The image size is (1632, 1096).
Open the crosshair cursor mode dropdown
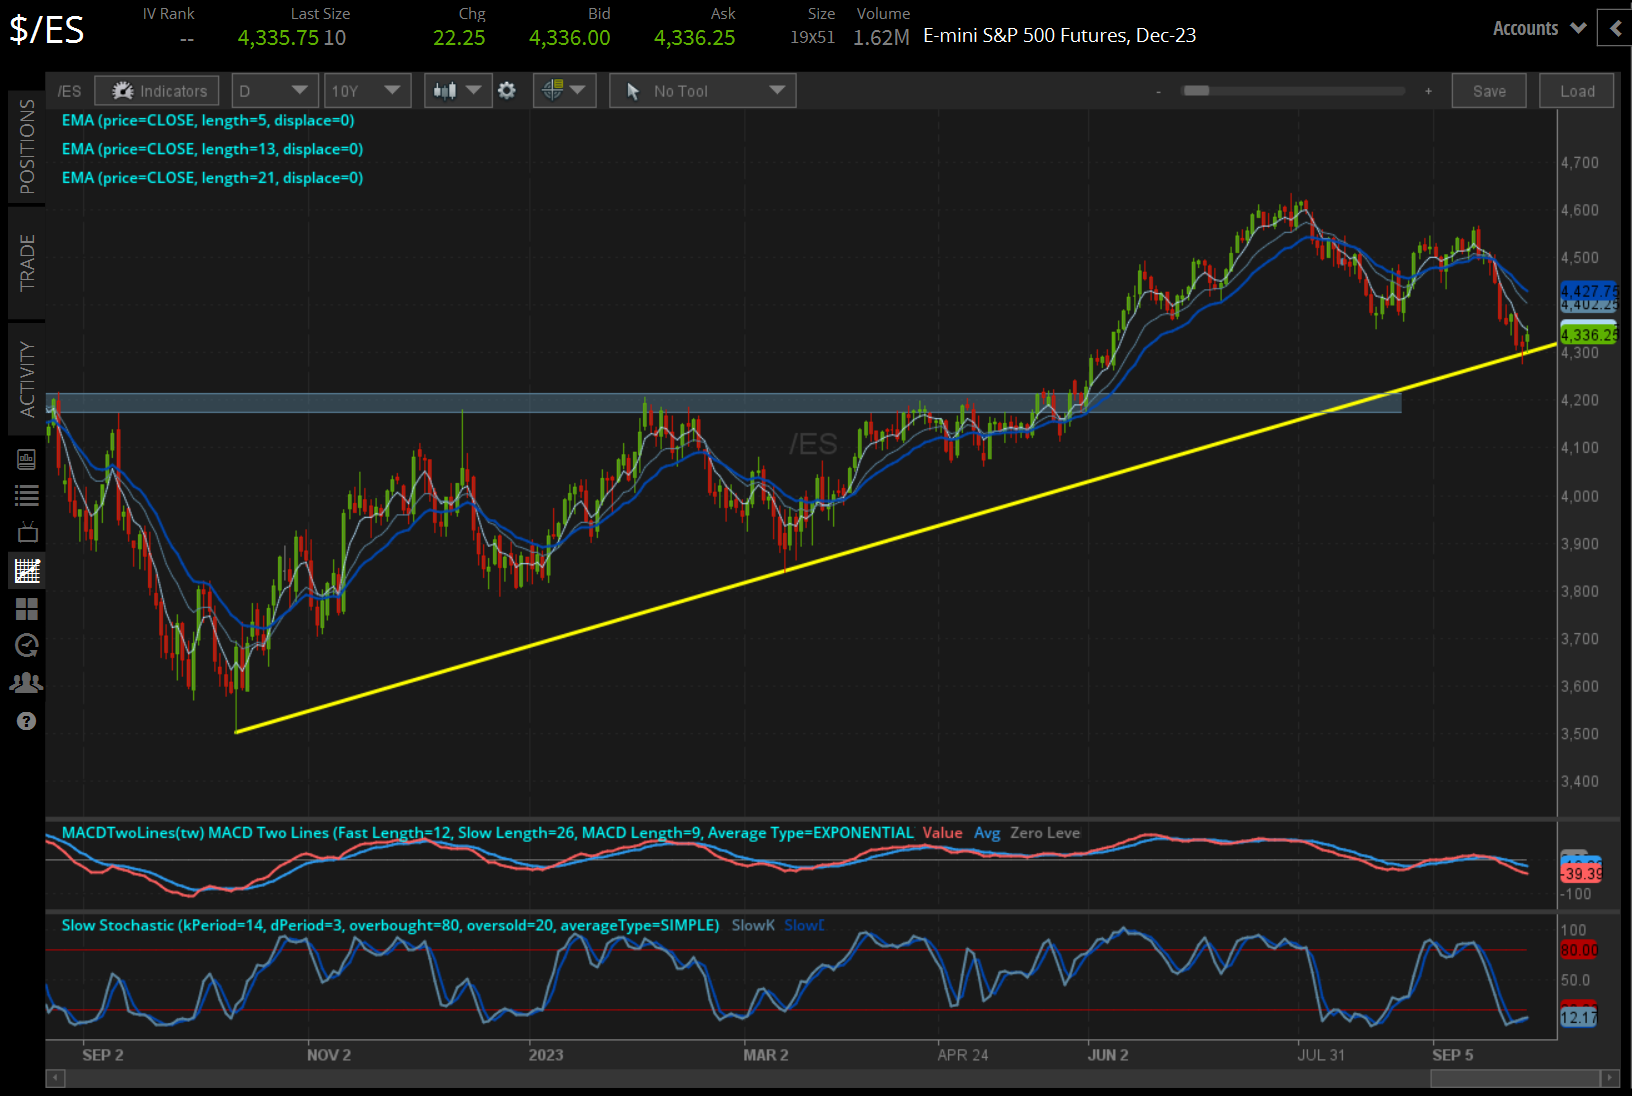[x=564, y=91]
